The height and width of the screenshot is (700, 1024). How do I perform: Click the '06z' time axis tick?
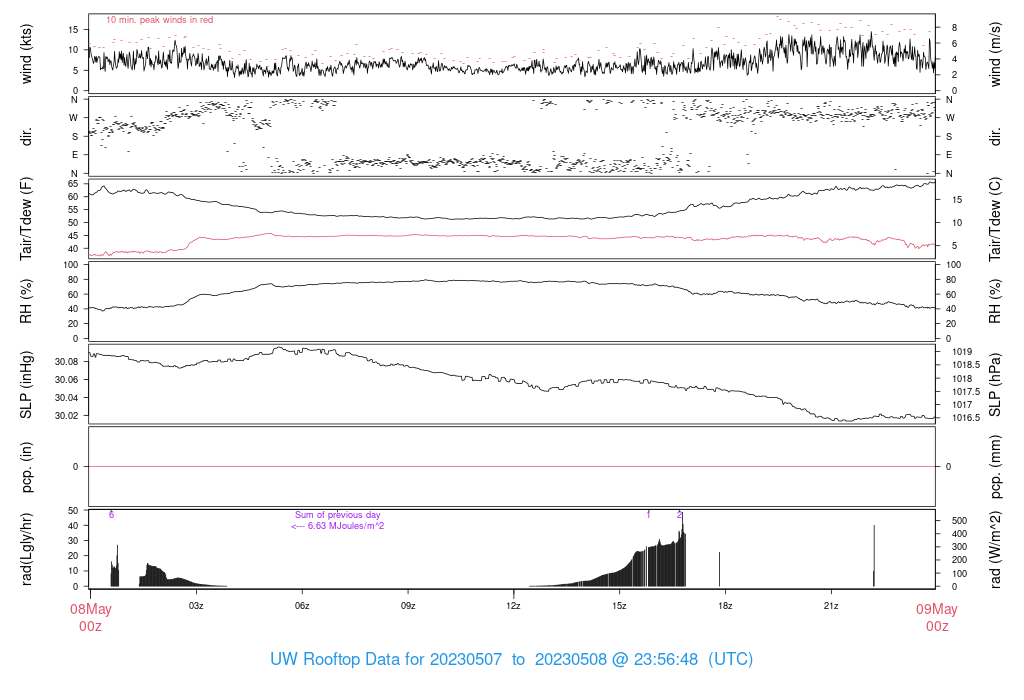[302, 606]
